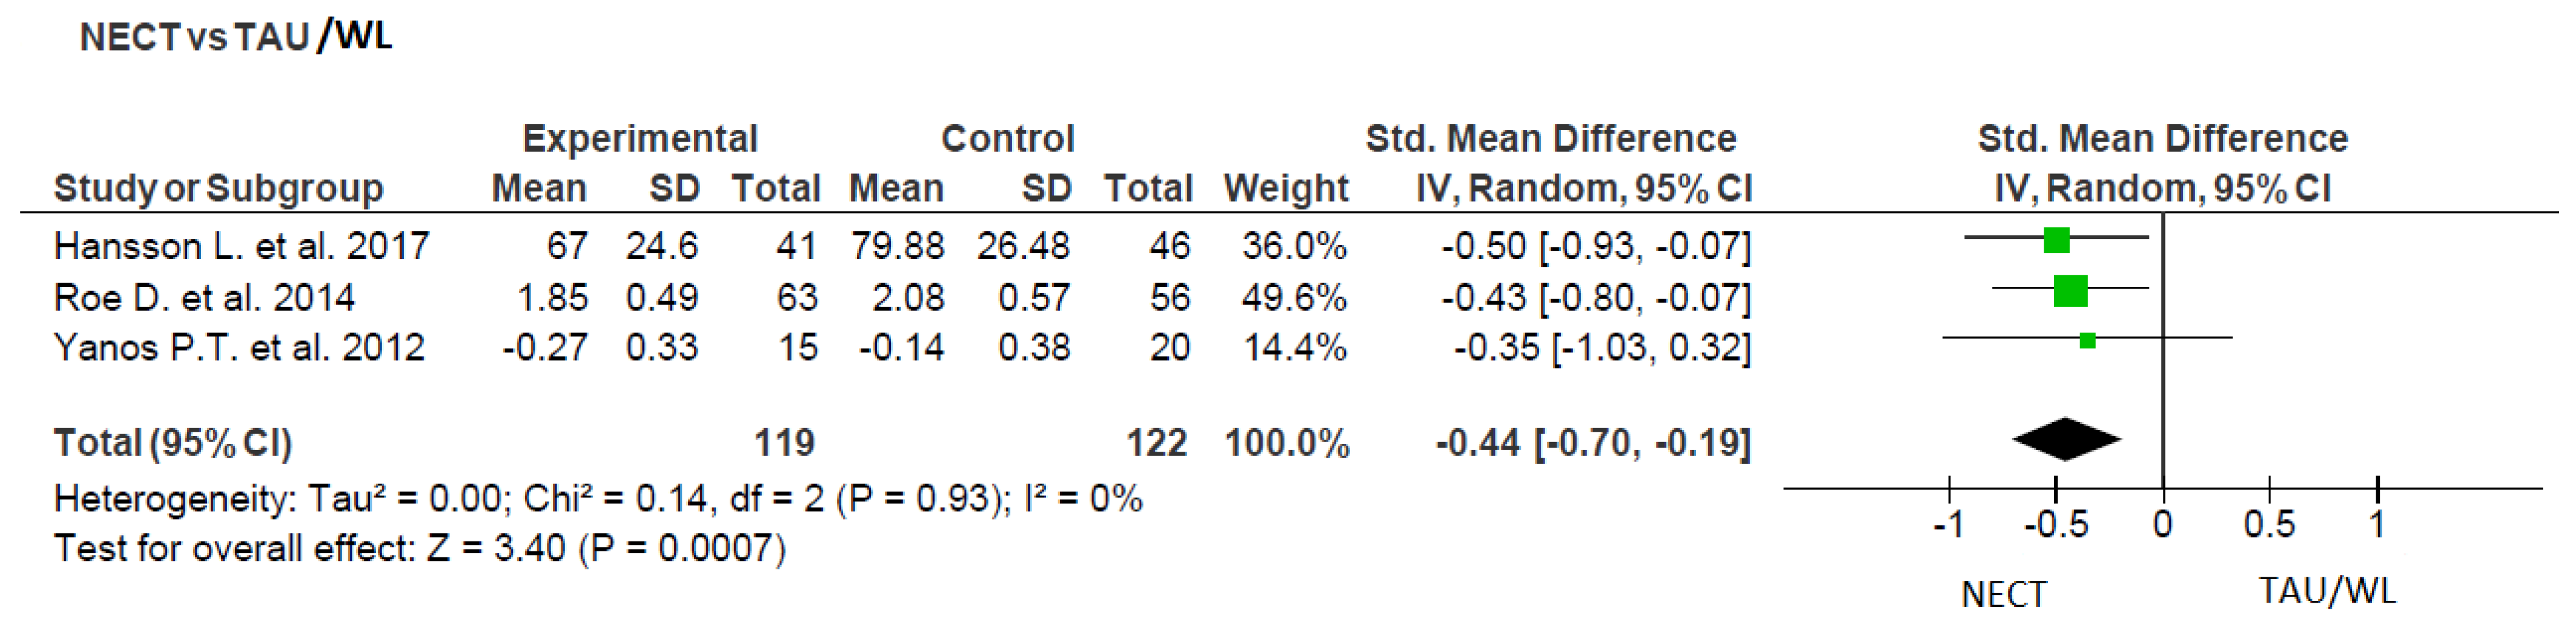Click the NECT vs TAU/WL title
The height and width of the screenshot is (625, 2576).
point(236,36)
